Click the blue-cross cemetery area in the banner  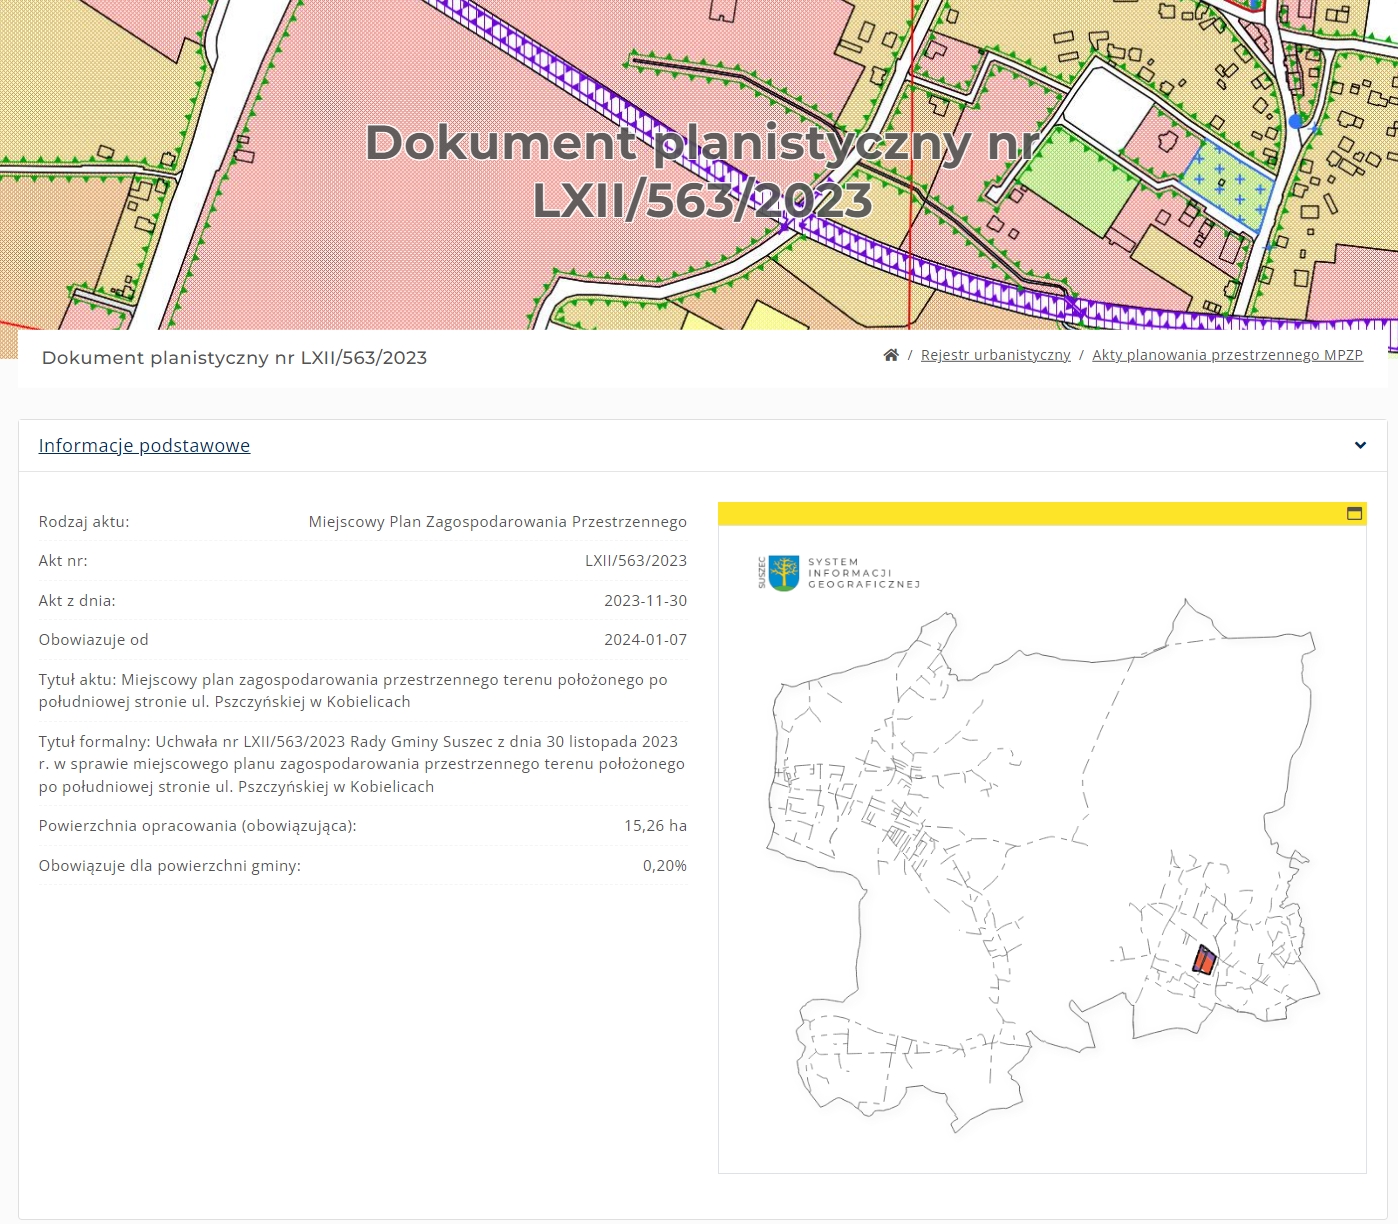tap(1224, 183)
